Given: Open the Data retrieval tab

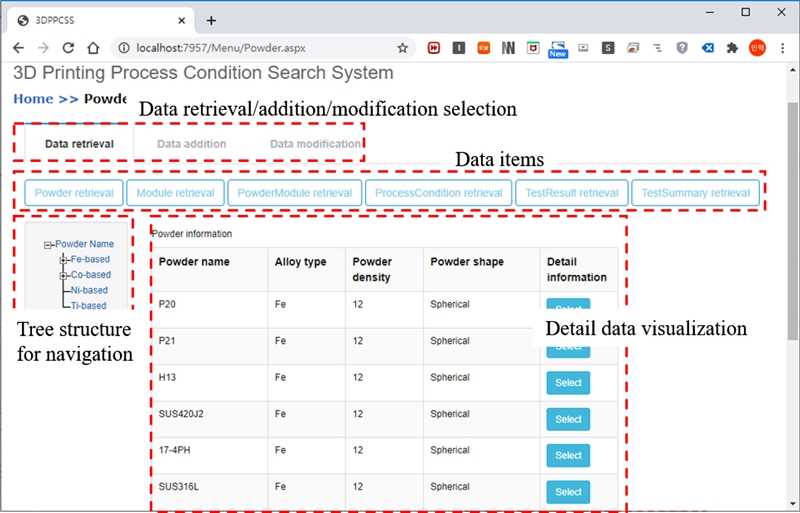Looking at the screenshot, I should tap(79, 144).
